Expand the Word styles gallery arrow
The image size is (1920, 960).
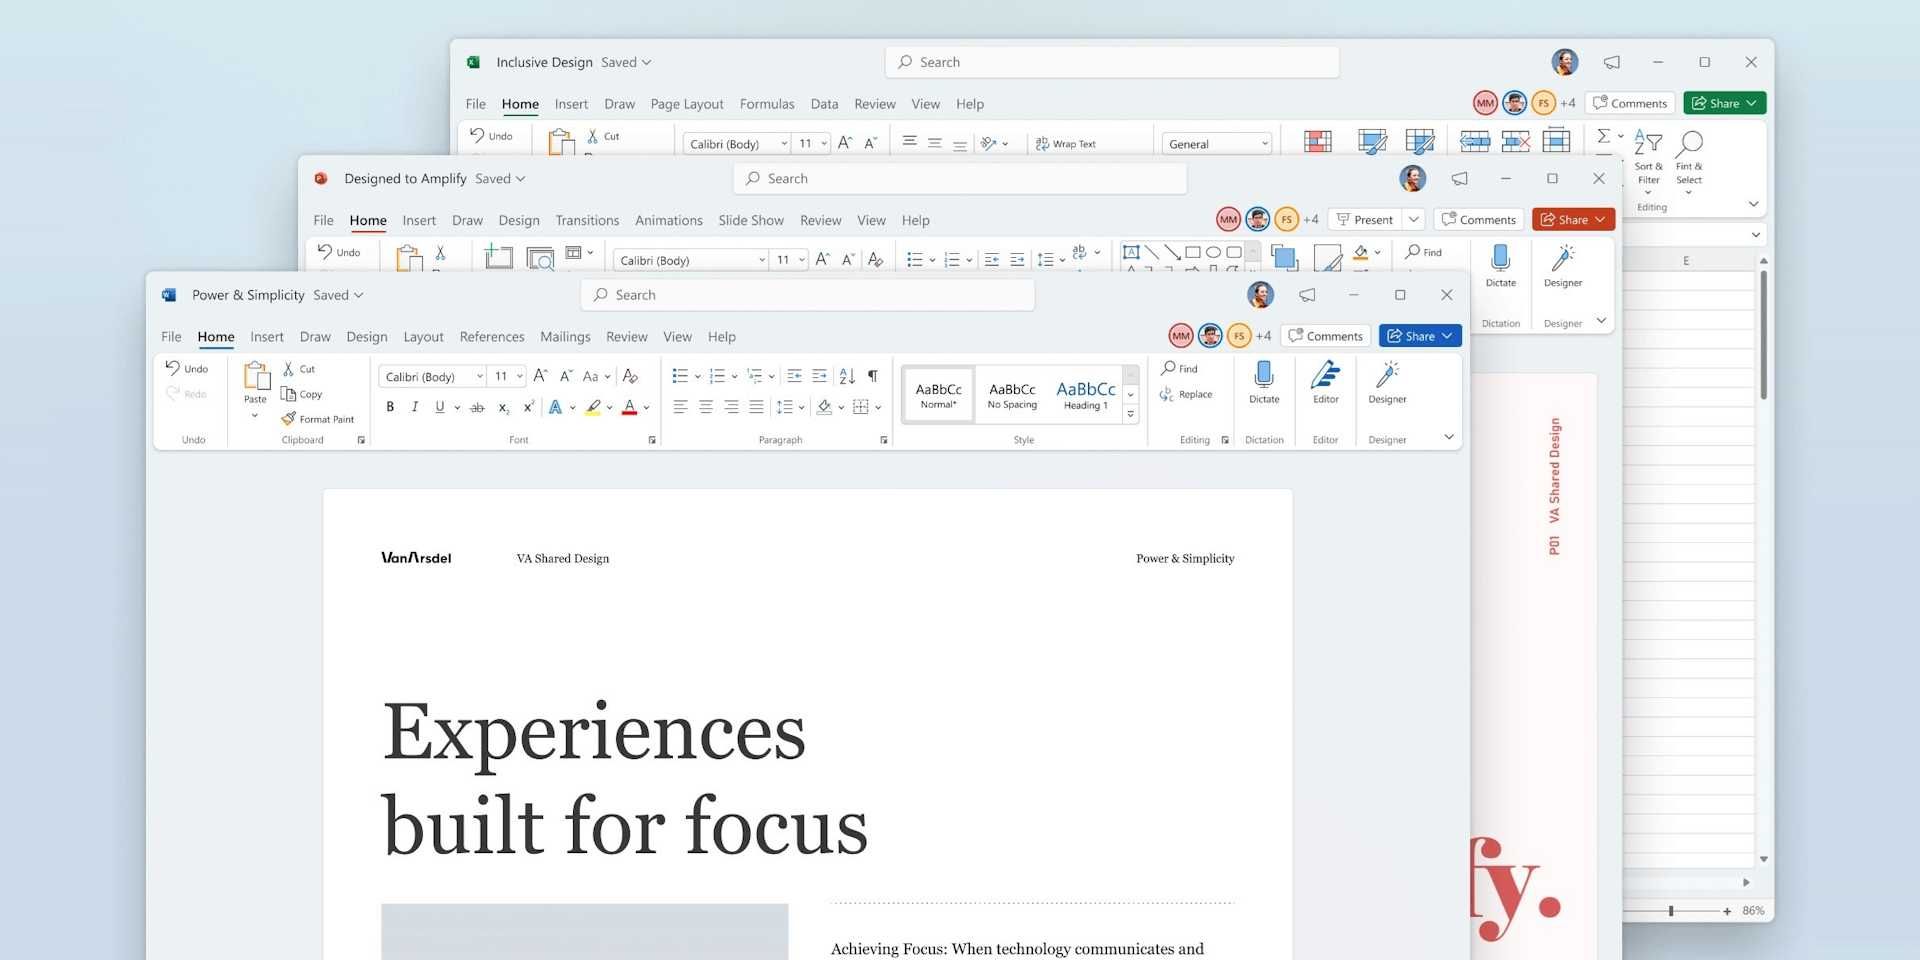[1131, 414]
